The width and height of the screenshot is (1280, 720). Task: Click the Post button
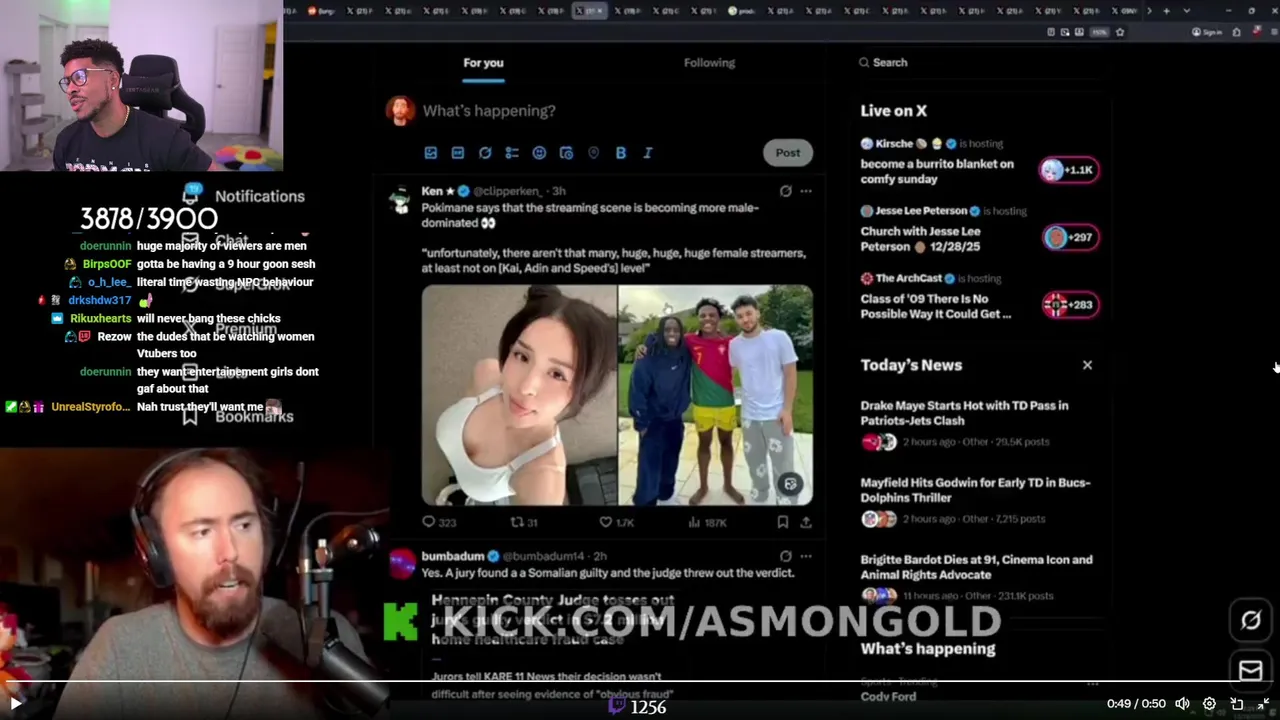788,153
